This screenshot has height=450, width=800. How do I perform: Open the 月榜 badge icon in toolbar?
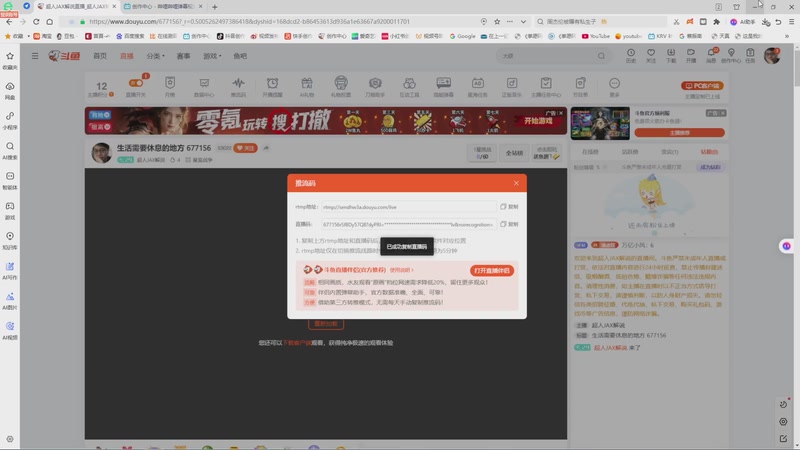click(x=170, y=87)
